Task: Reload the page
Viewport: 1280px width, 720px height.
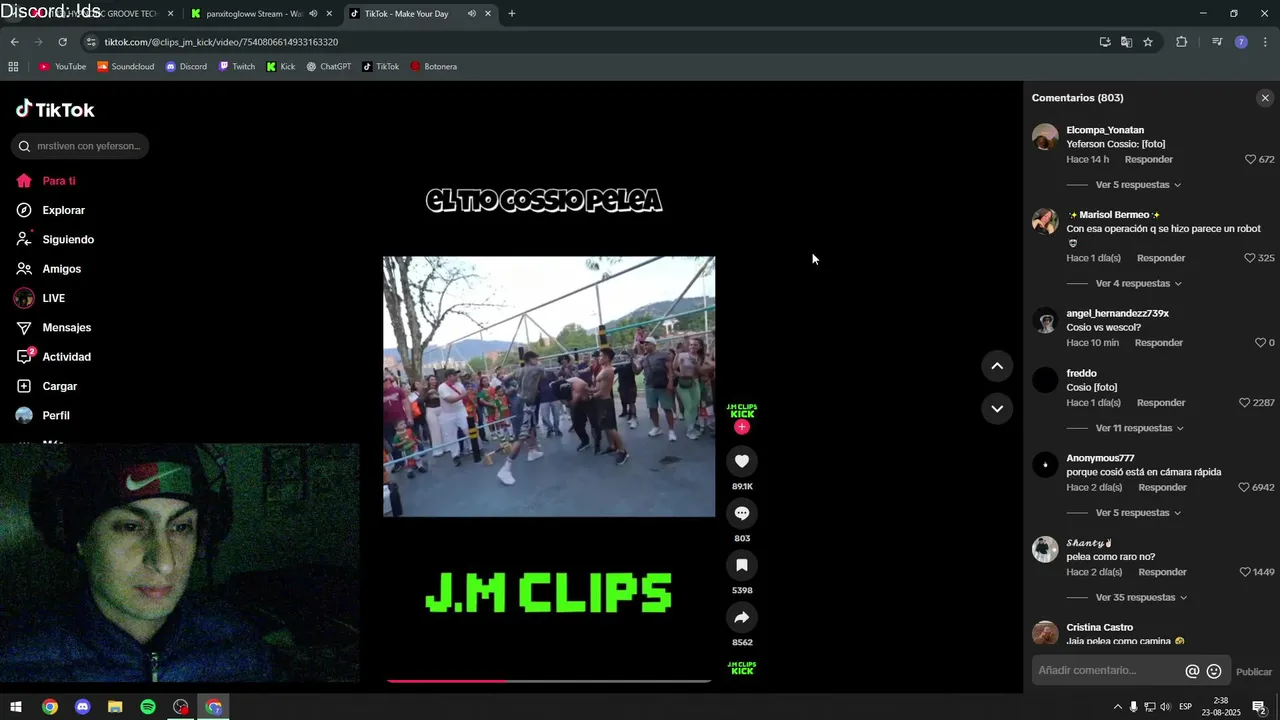Action: (62, 42)
